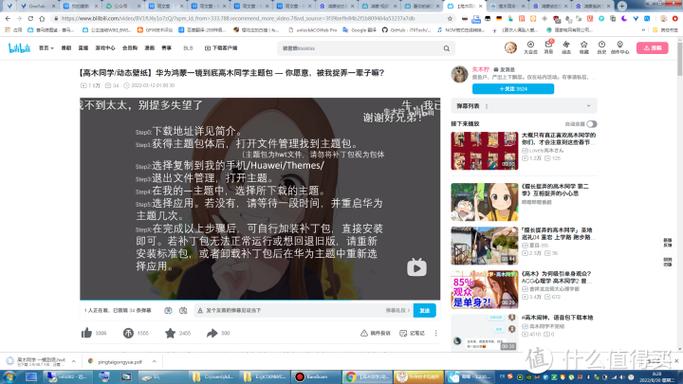Click the report warning triangle icon

pos(364,333)
